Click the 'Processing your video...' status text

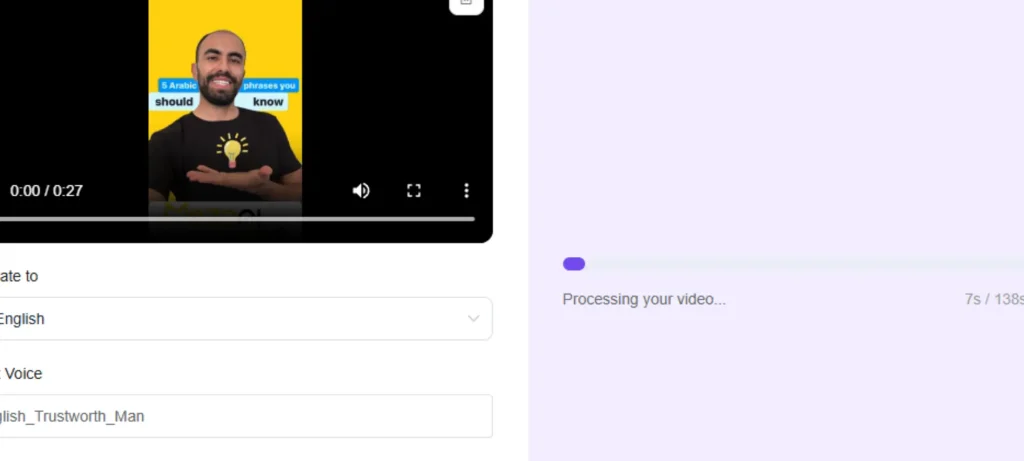point(644,299)
